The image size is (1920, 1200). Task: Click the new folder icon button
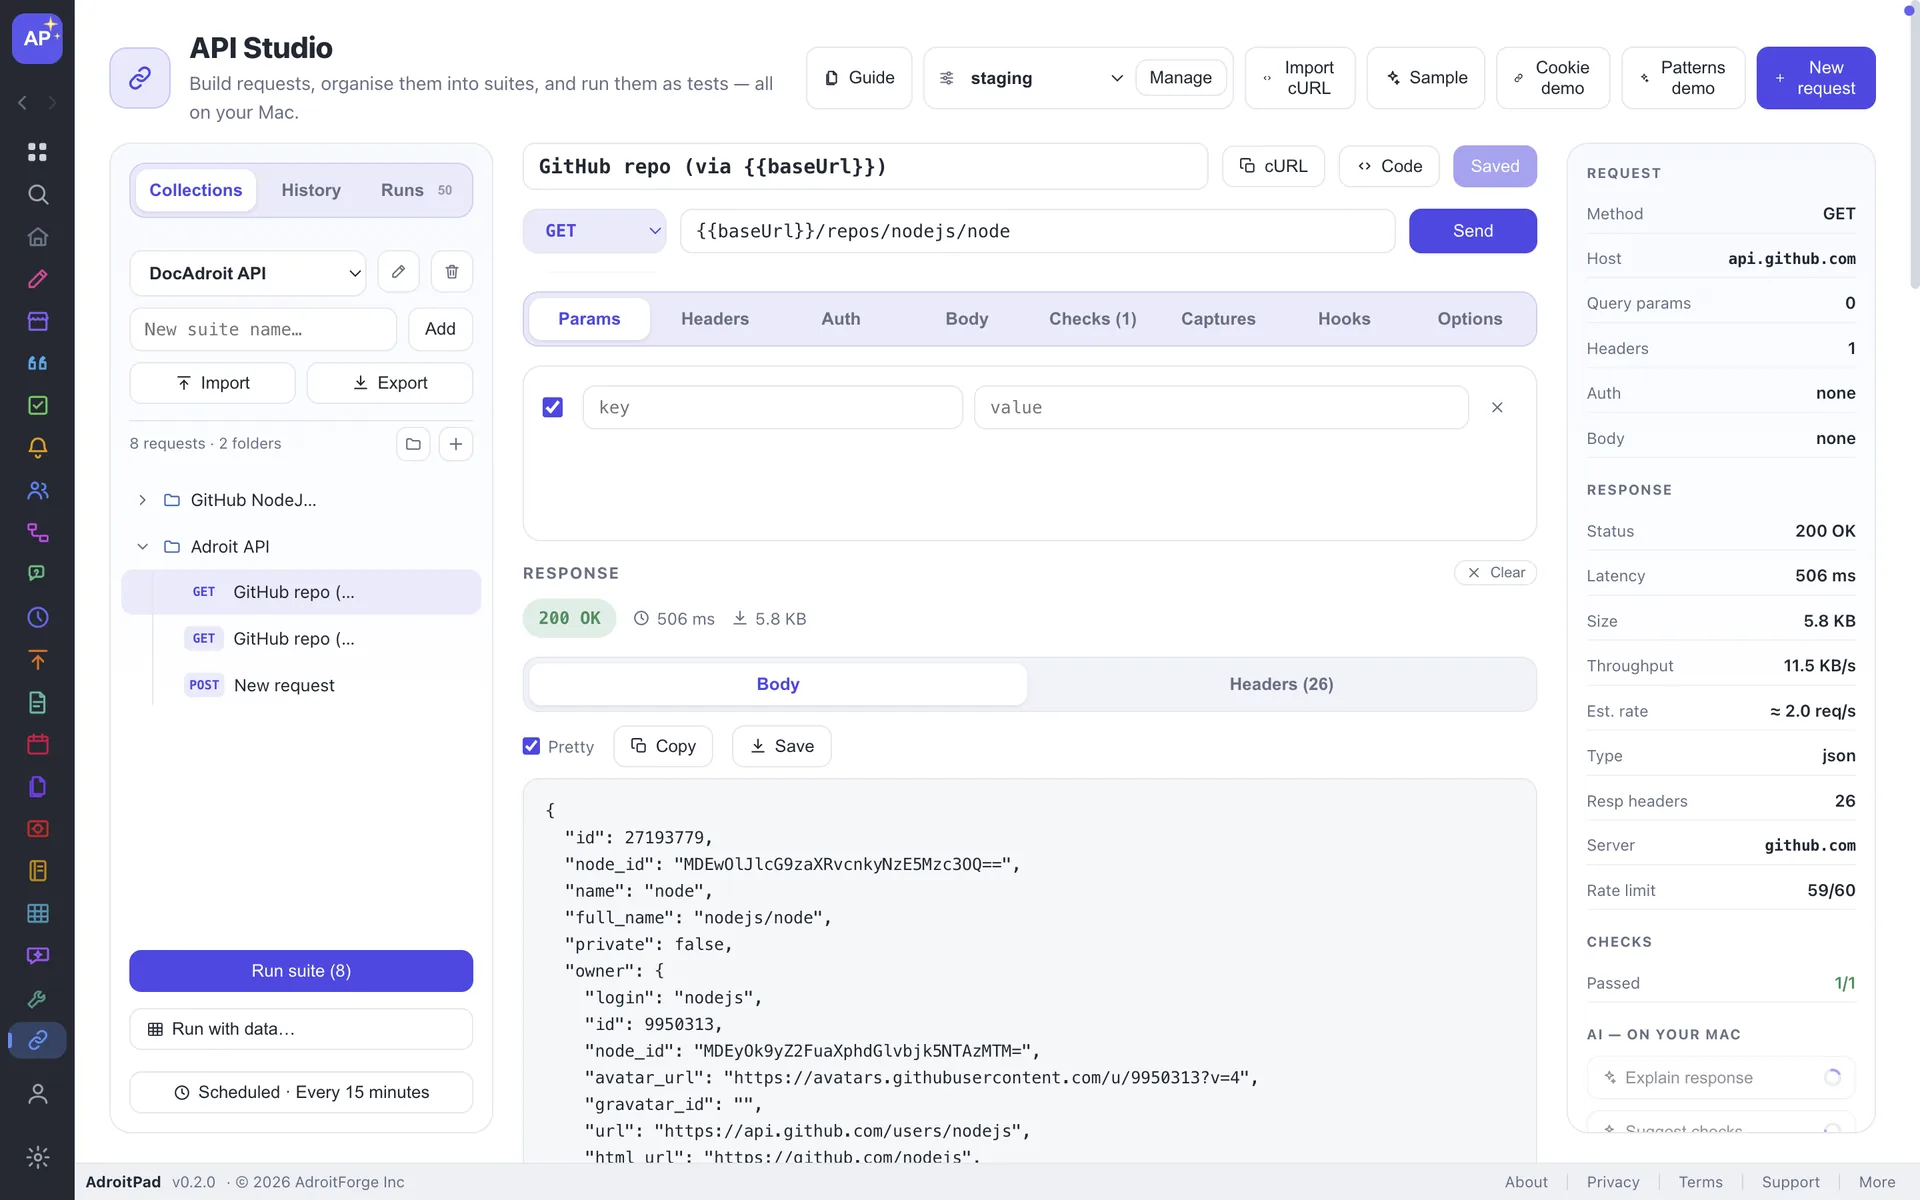click(x=413, y=444)
